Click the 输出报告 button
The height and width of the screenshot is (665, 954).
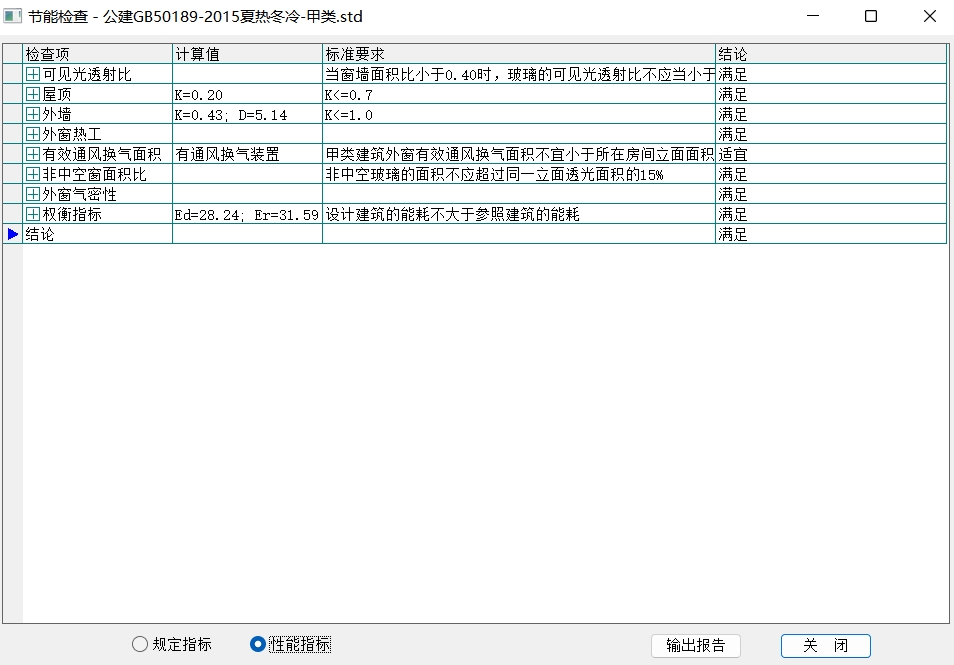(x=696, y=645)
